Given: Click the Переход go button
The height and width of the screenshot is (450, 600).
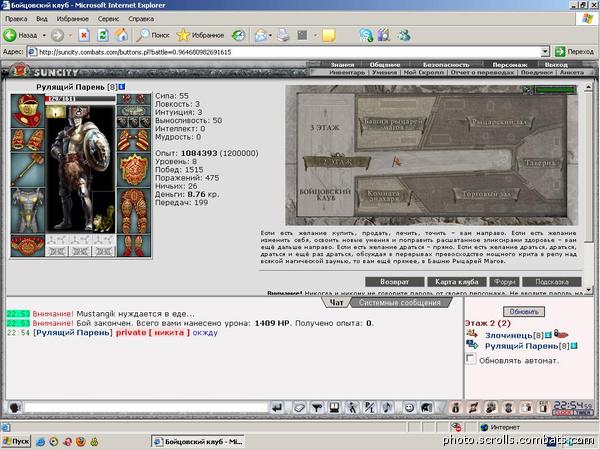Looking at the screenshot, I should pos(575,52).
